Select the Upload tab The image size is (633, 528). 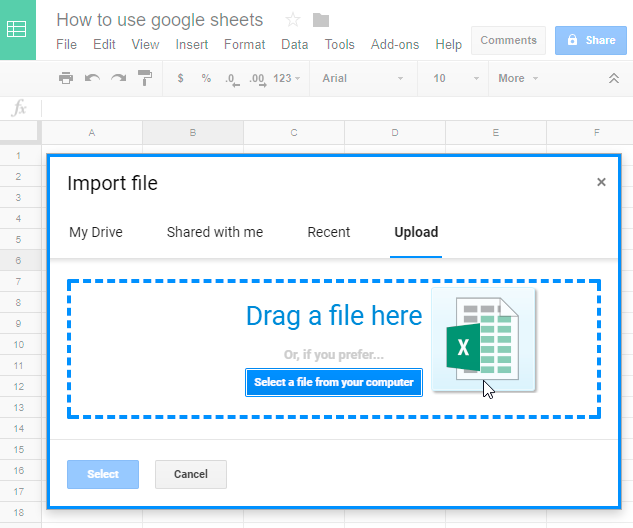(416, 232)
